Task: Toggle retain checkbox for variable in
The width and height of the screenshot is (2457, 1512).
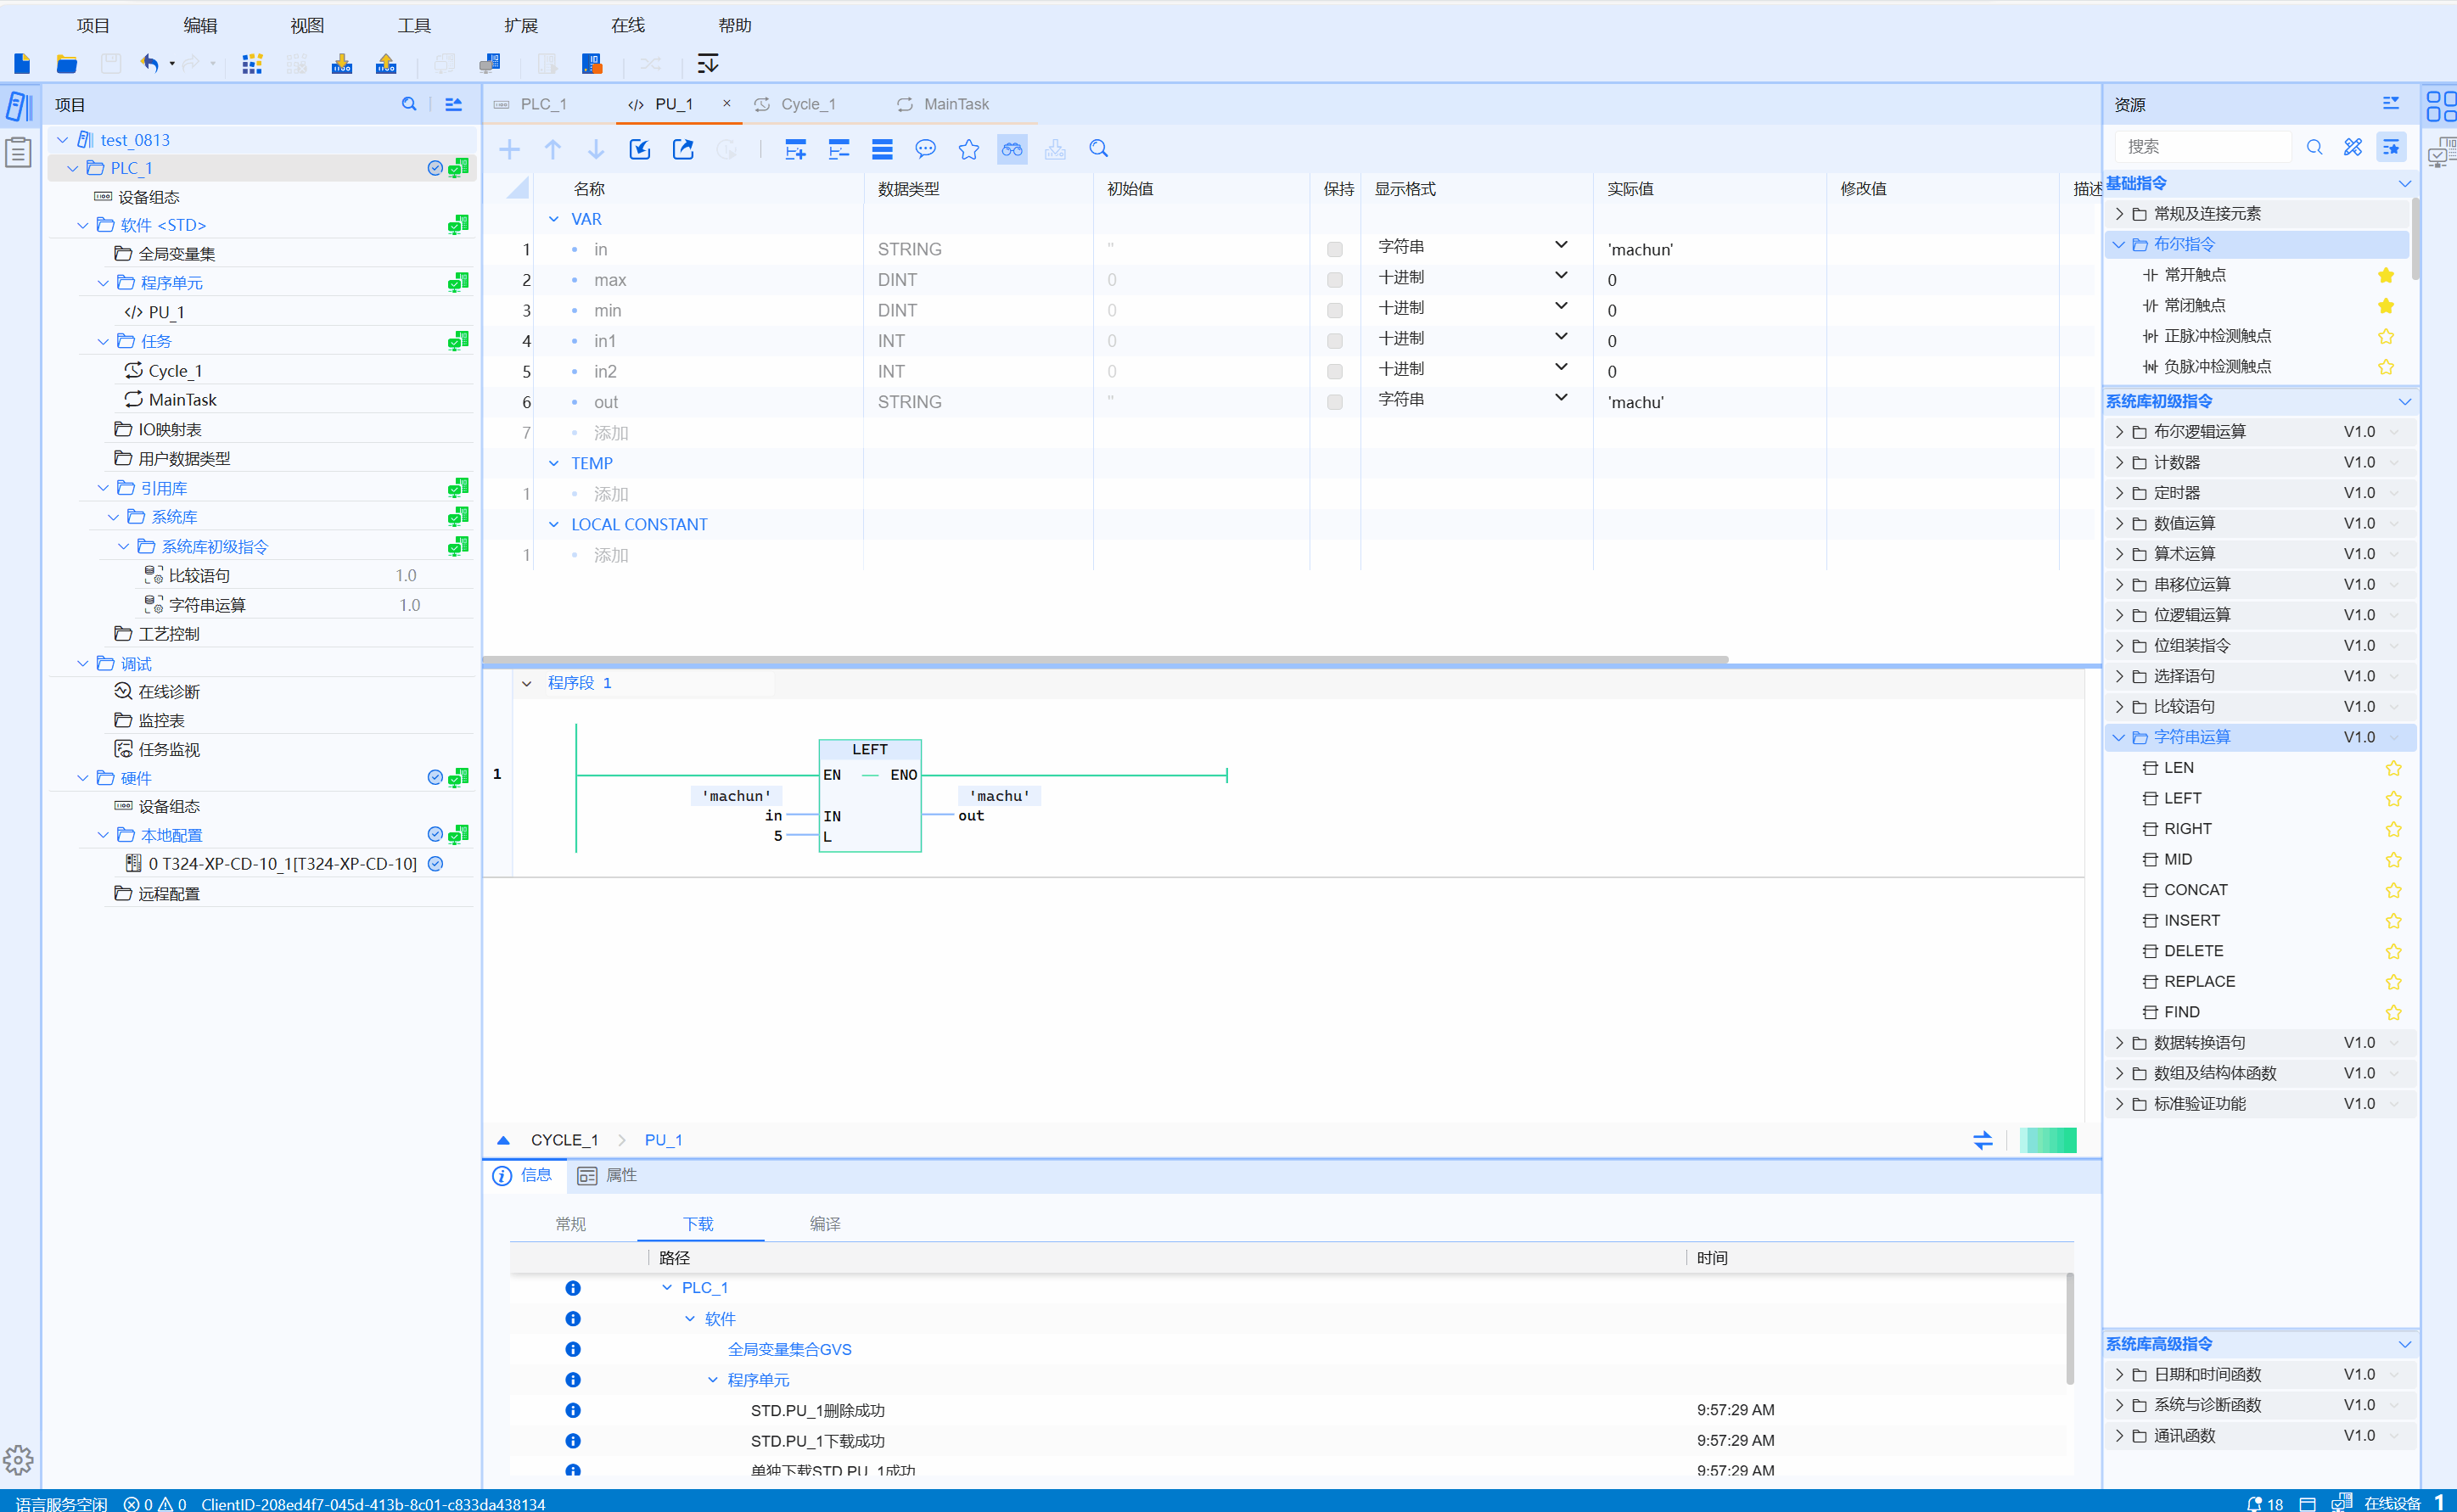Action: coord(1334,249)
